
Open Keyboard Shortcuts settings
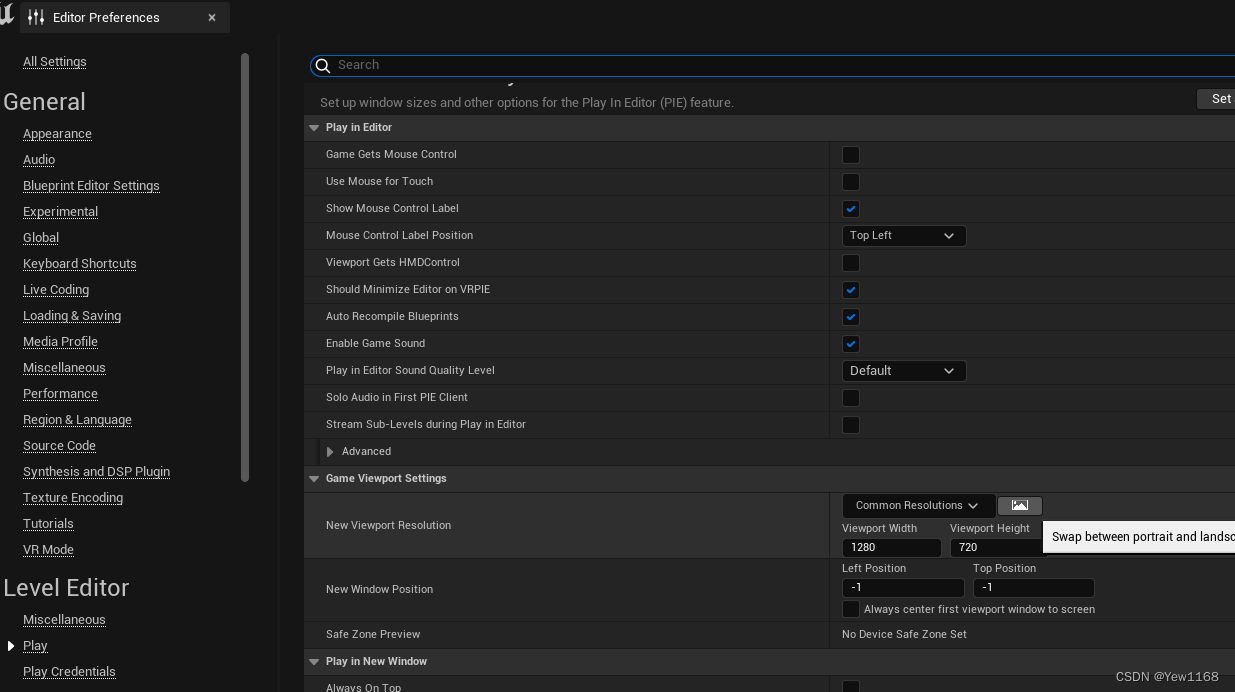[x=80, y=264]
